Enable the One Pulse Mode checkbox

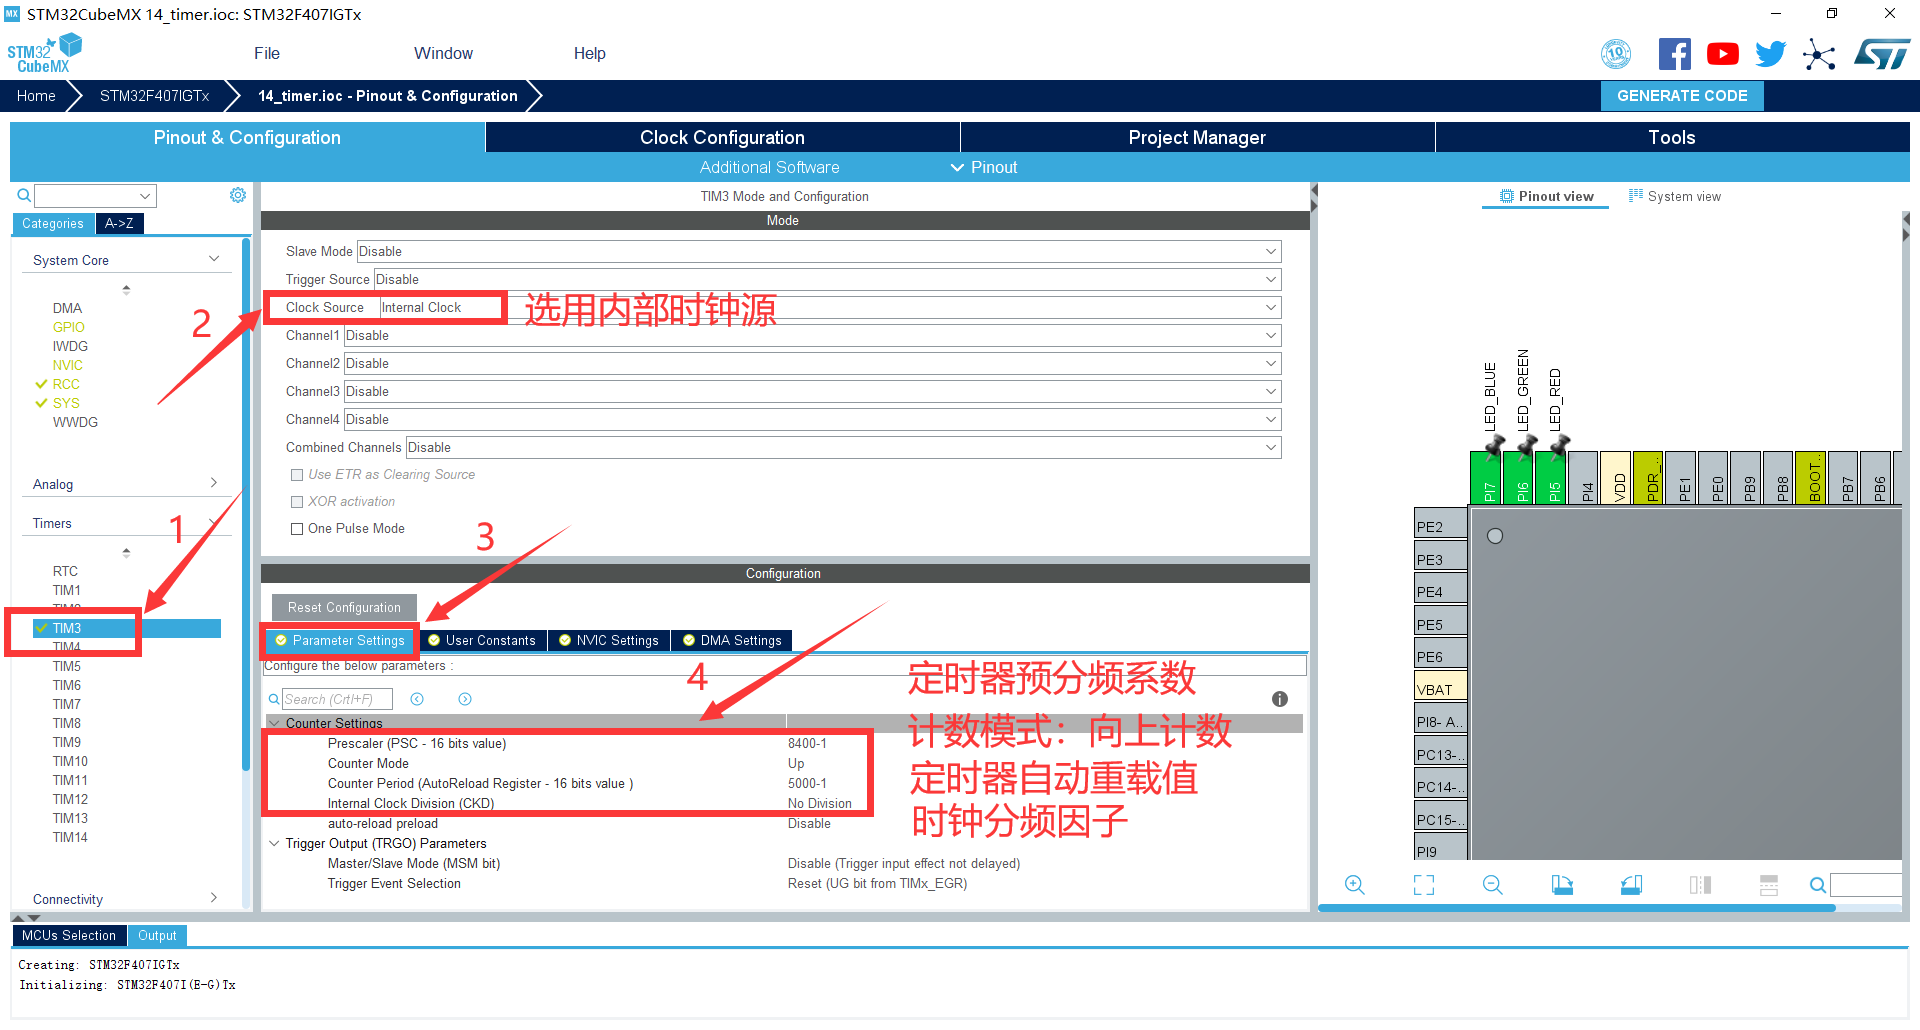coord(297,529)
